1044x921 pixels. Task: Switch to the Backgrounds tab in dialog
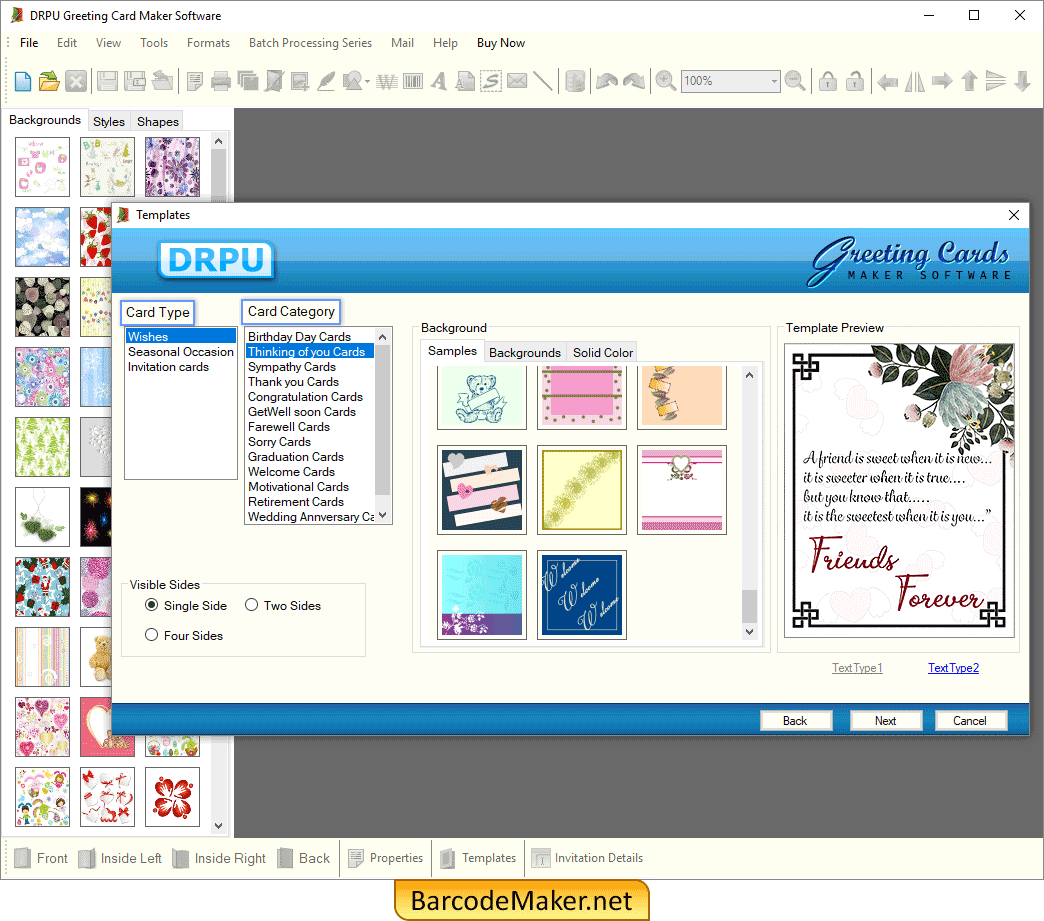pyautogui.click(x=525, y=352)
